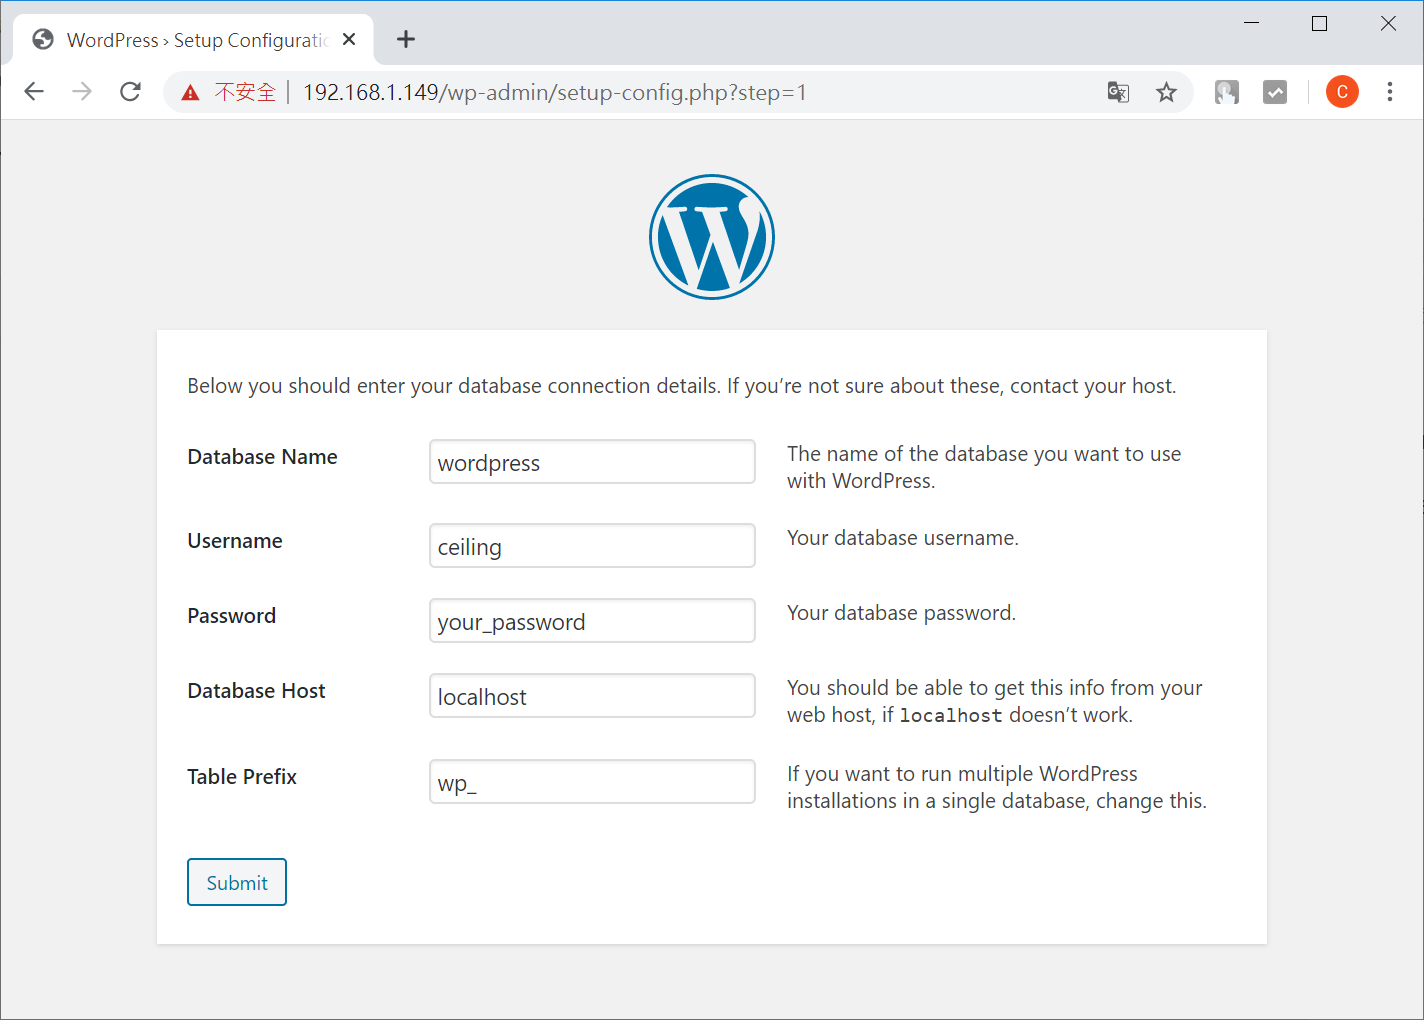
Task: Click the WordPress logo
Action: coord(712,237)
